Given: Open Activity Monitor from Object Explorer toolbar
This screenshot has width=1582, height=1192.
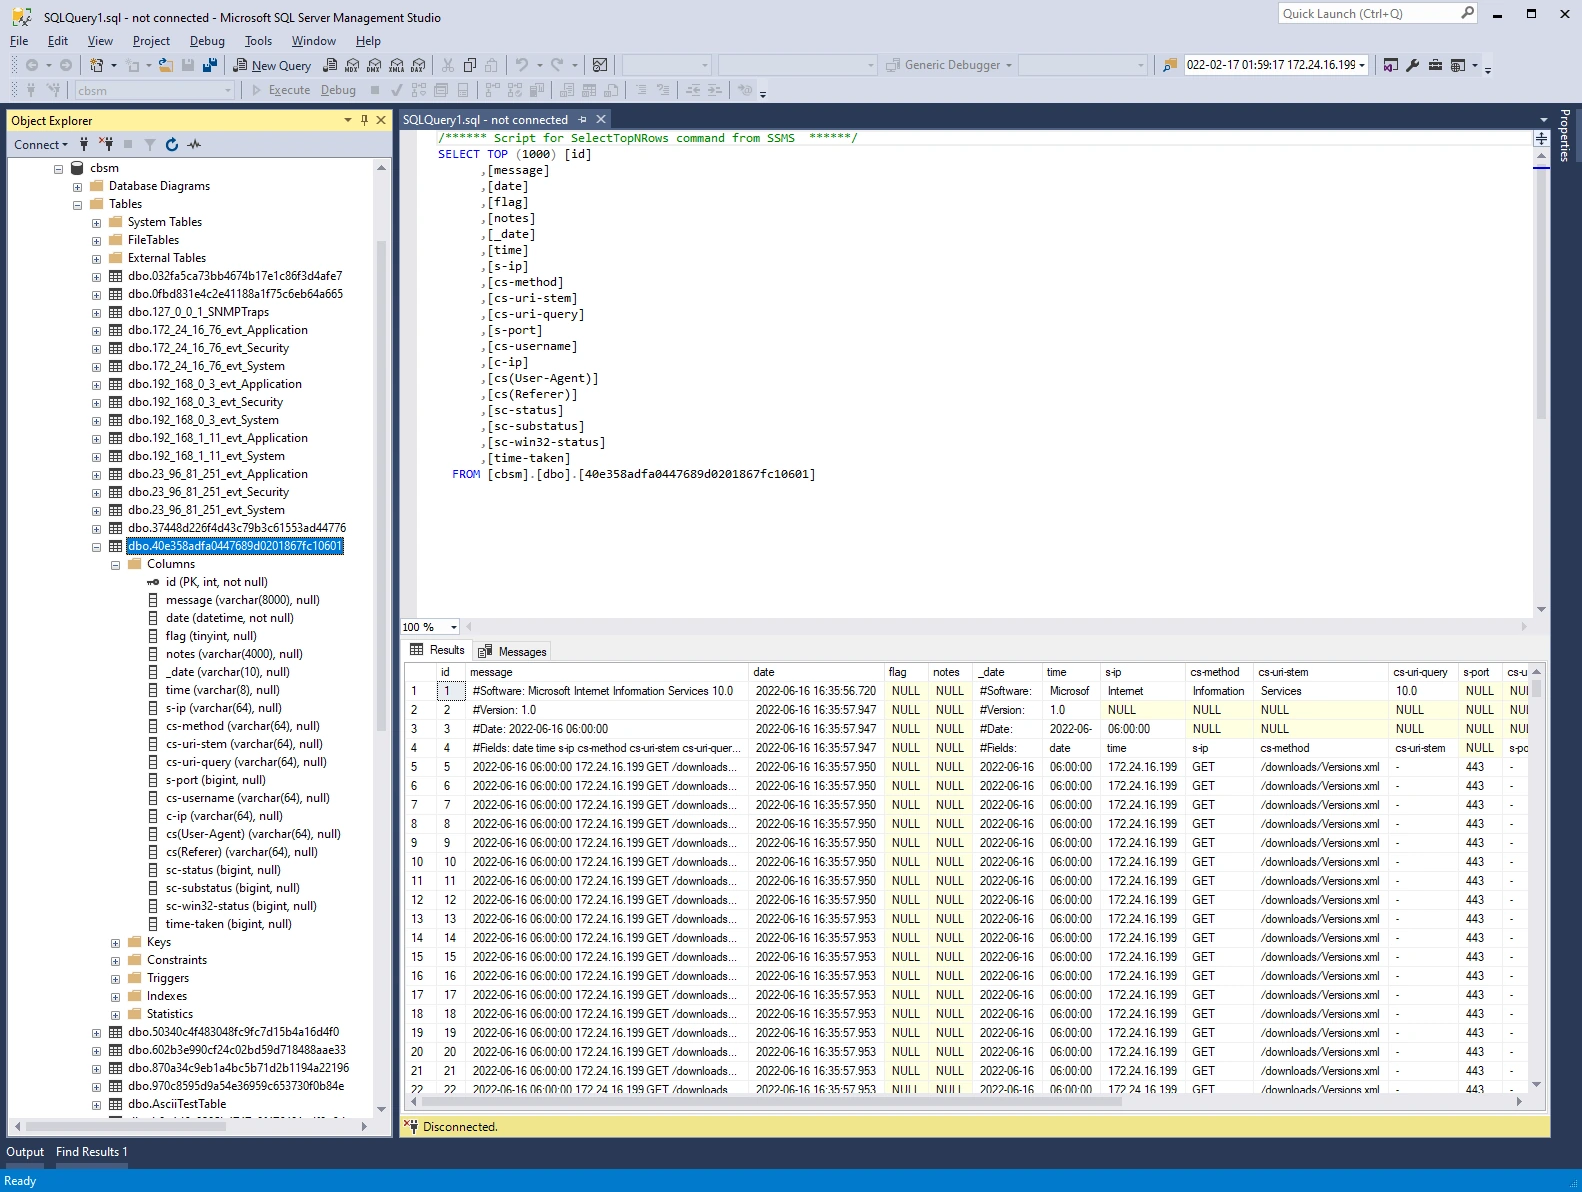Looking at the screenshot, I should 194,145.
